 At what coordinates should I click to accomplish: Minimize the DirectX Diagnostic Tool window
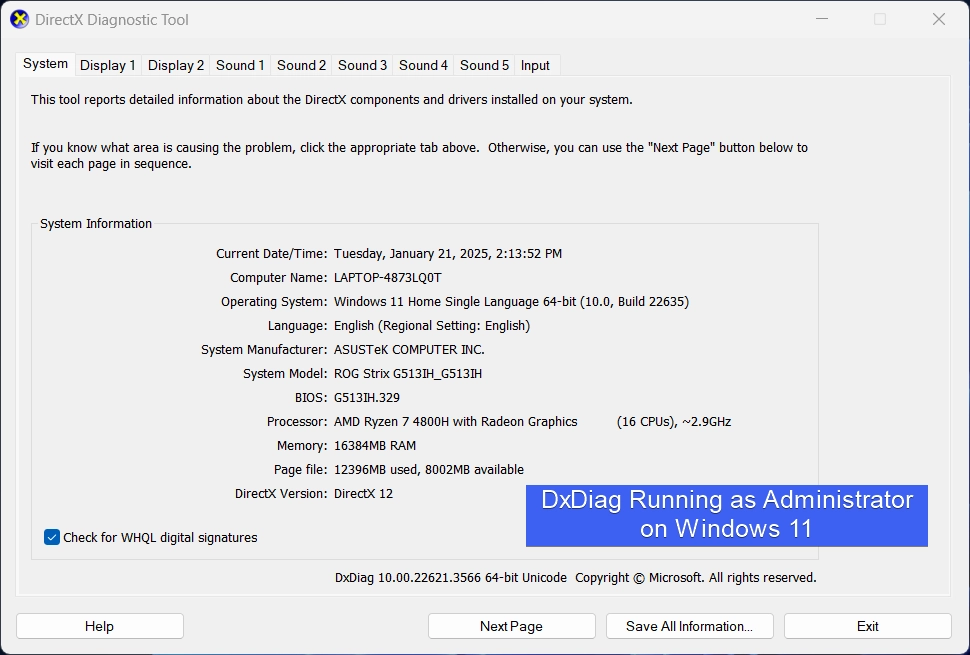tap(822, 19)
